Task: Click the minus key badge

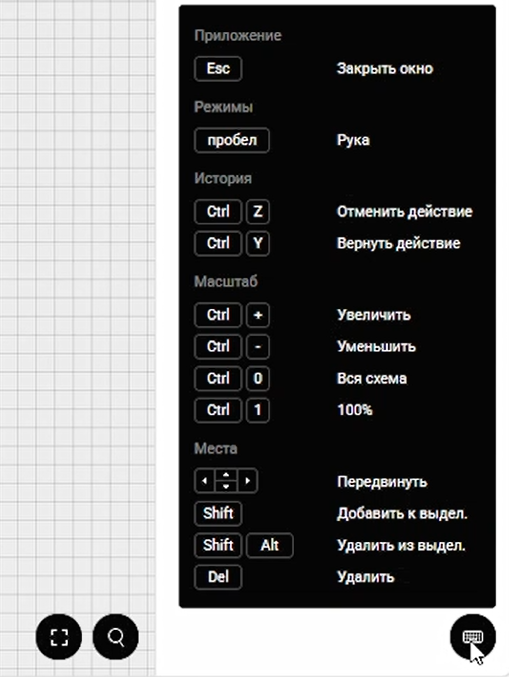Action: 258,347
